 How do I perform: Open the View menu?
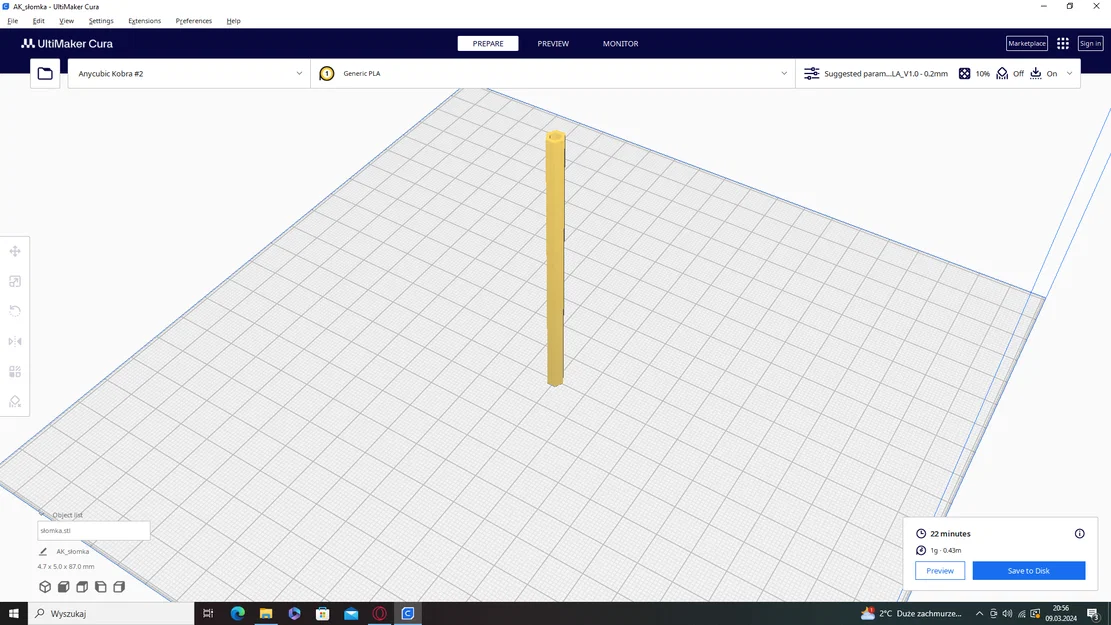pyautogui.click(x=67, y=21)
